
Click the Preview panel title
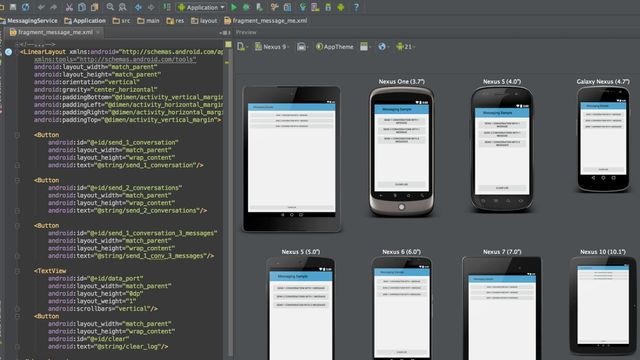(x=246, y=32)
